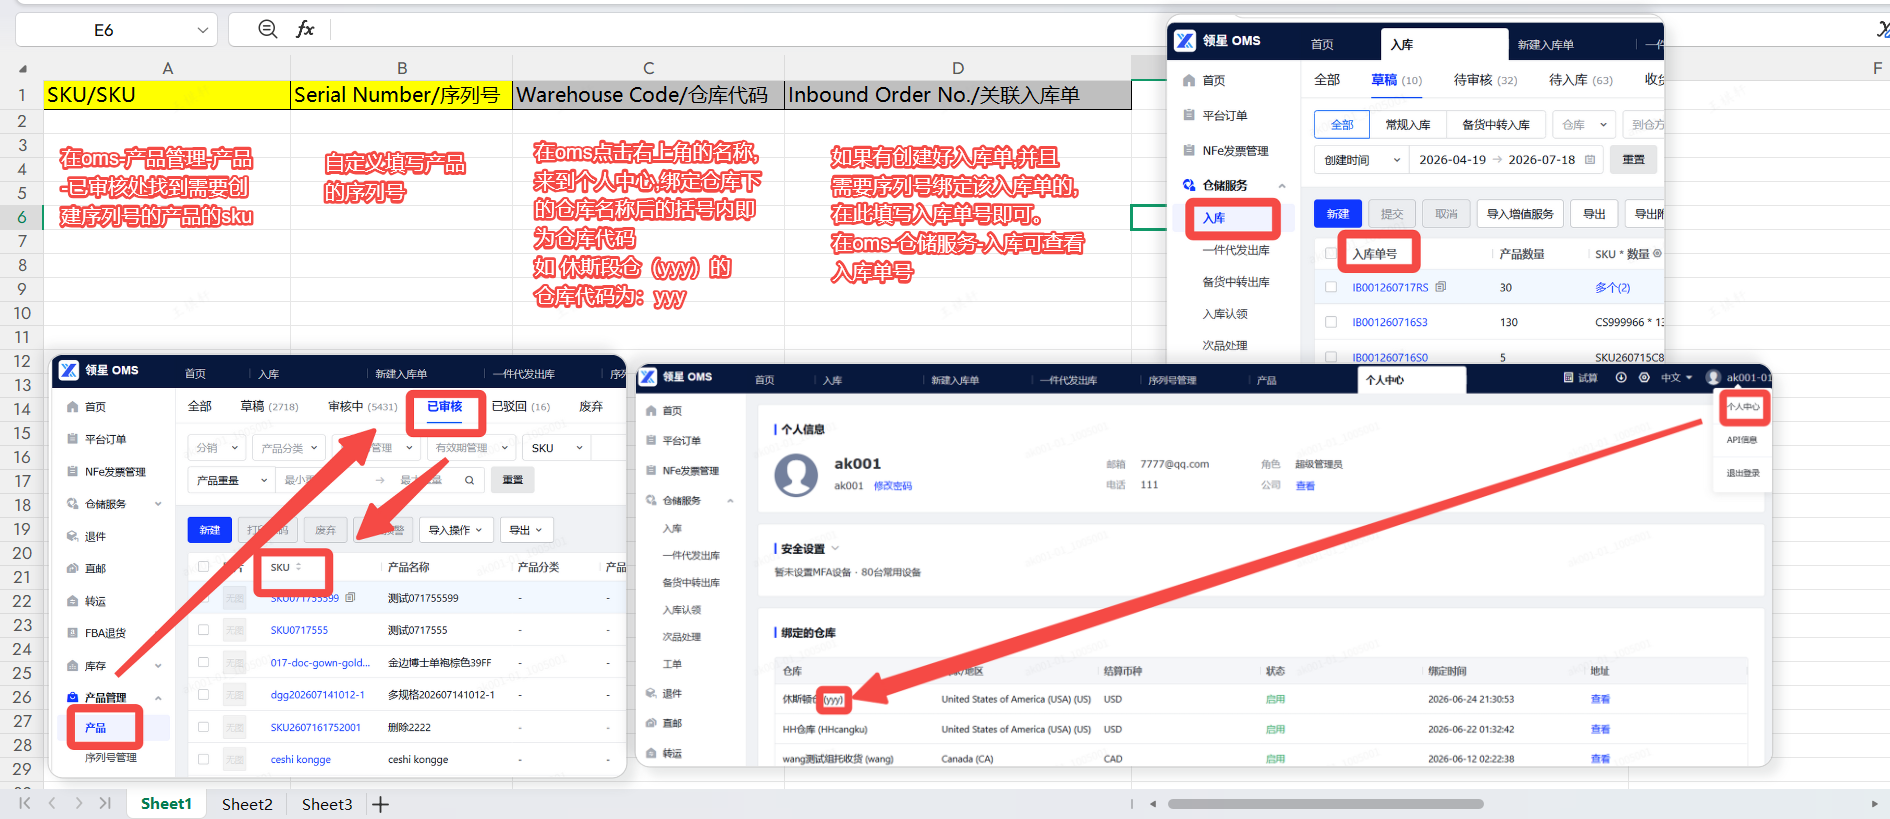Open the 产品重量 dropdown in the product list picture

point(231,480)
